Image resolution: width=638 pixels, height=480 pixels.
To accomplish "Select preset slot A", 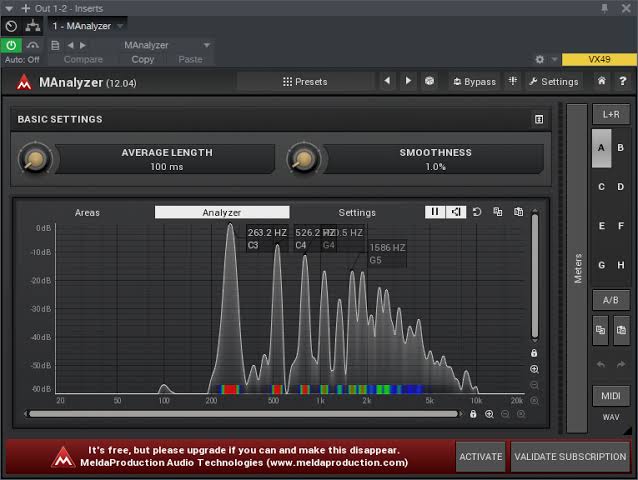I will [601, 148].
